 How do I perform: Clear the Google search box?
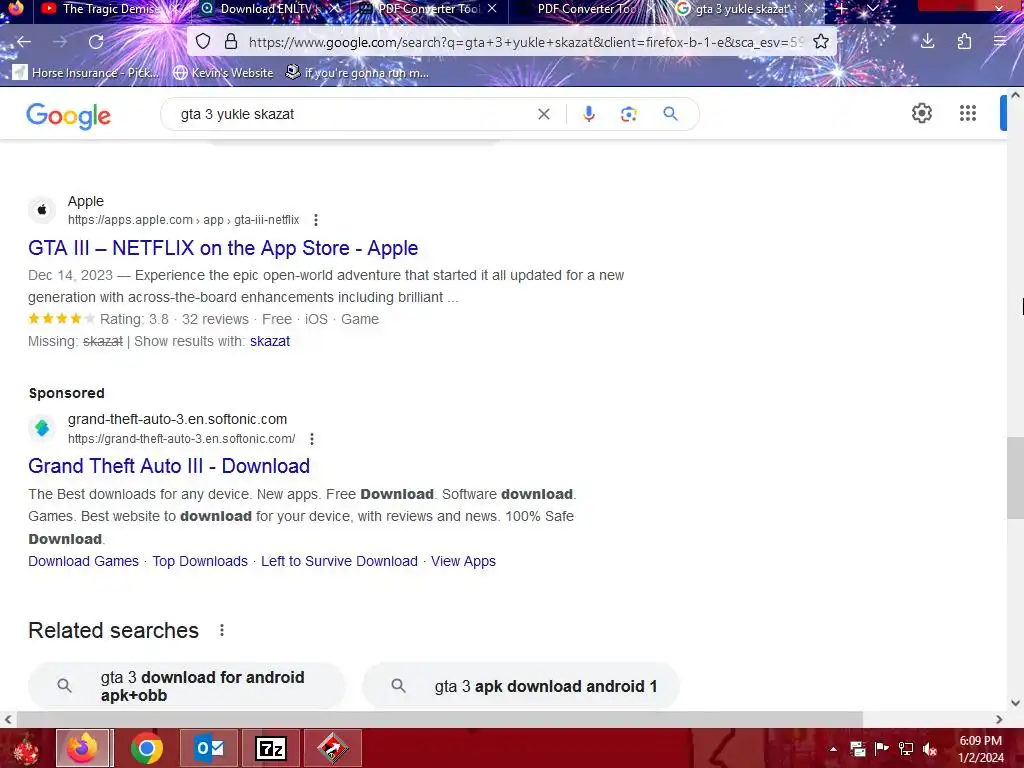pyautogui.click(x=543, y=114)
